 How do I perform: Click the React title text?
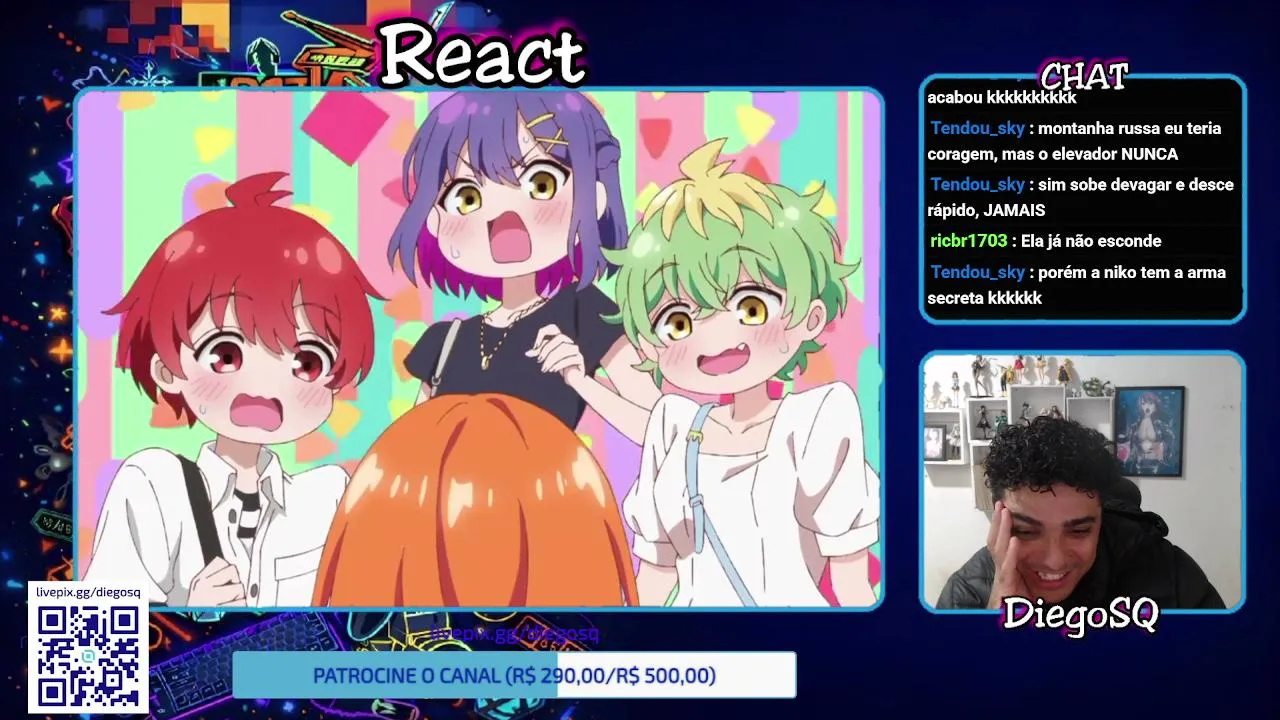482,54
